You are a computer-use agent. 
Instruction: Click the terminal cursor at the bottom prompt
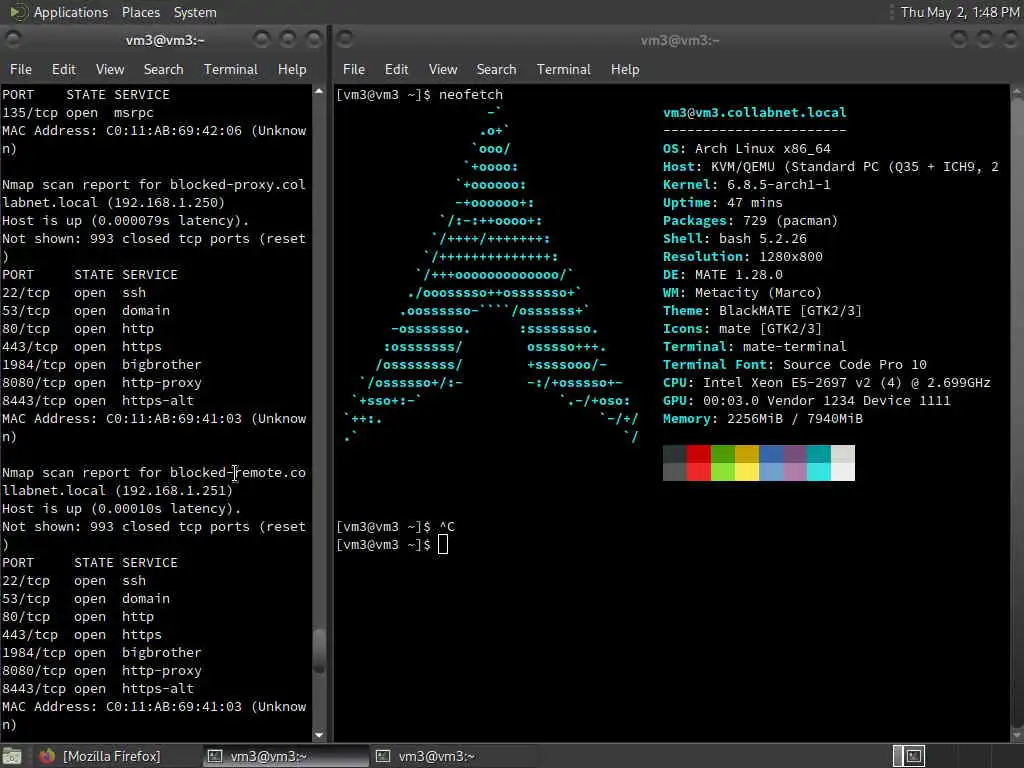[x=443, y=544]
